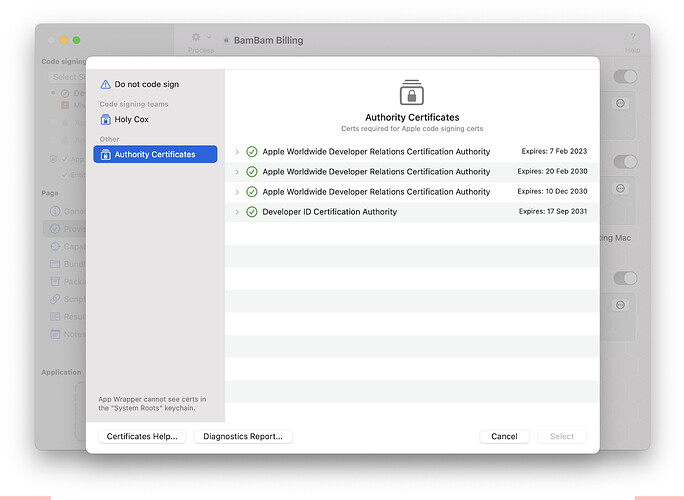The image size is (684, 500).
Task: Click the third ellipsis button in main window
Action: coord(620,305)
